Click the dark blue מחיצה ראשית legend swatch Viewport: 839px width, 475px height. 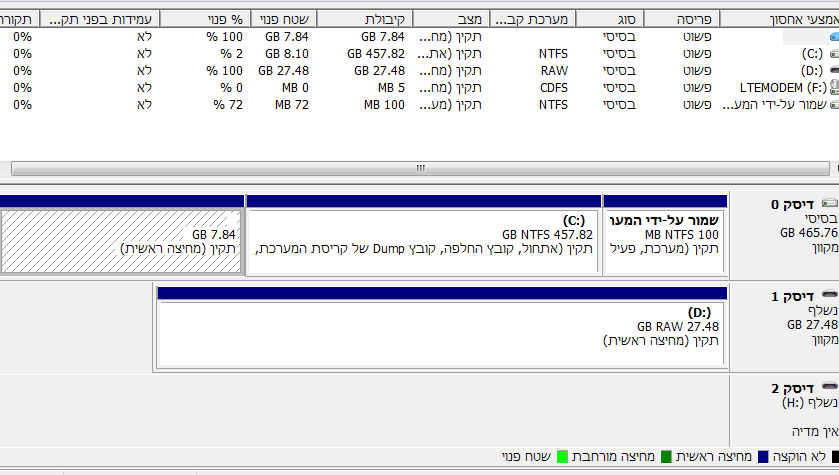763,457
